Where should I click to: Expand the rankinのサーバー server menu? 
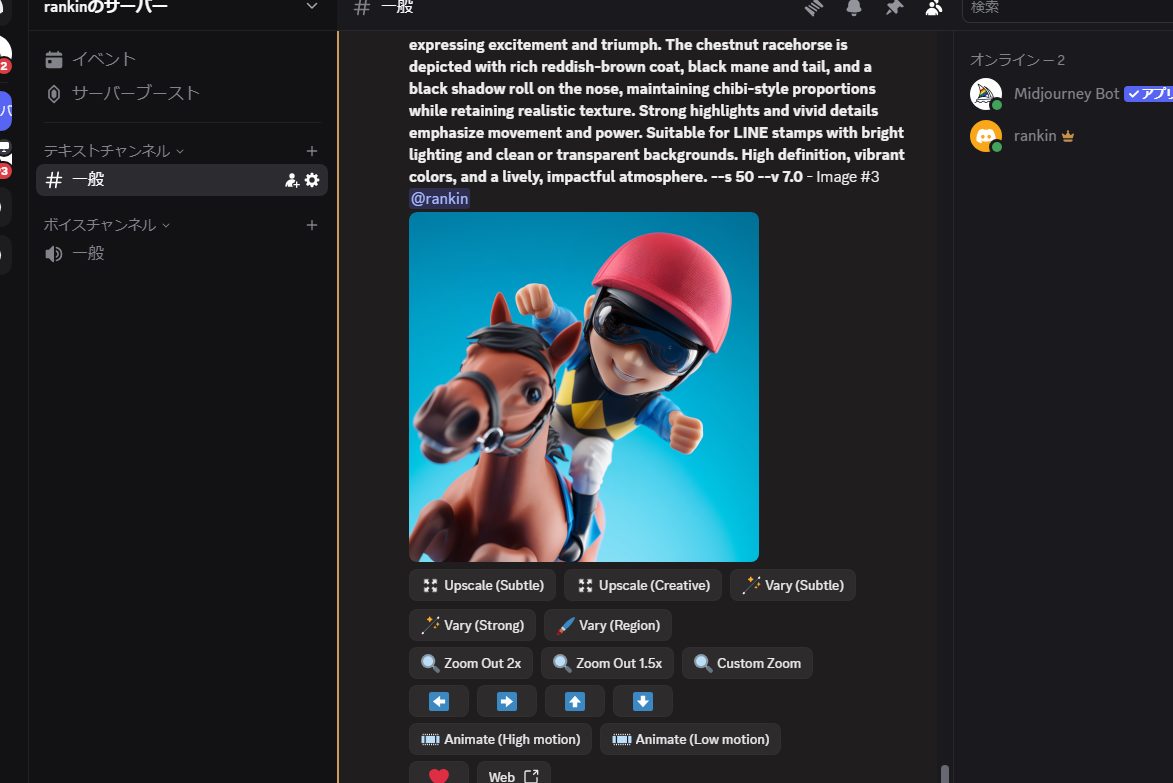(x=312, y=7)
